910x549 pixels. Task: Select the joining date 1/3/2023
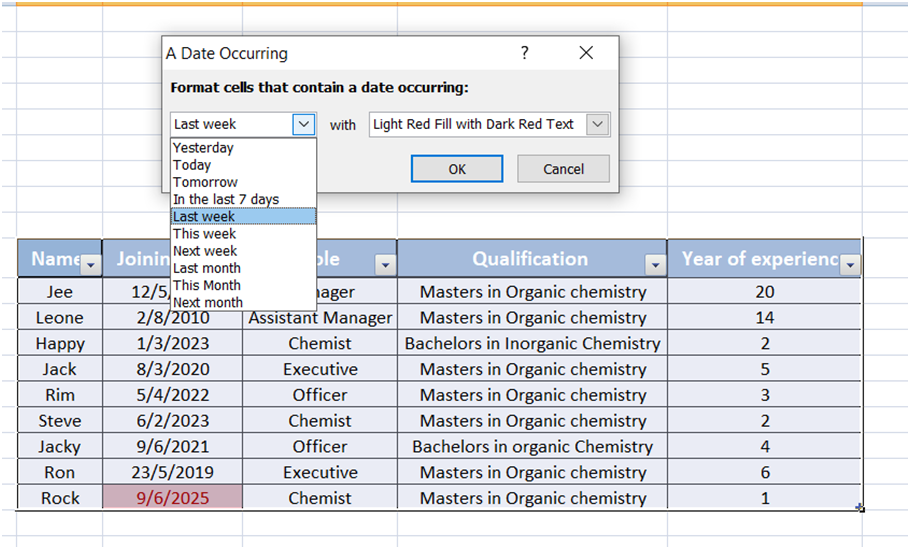172,343
